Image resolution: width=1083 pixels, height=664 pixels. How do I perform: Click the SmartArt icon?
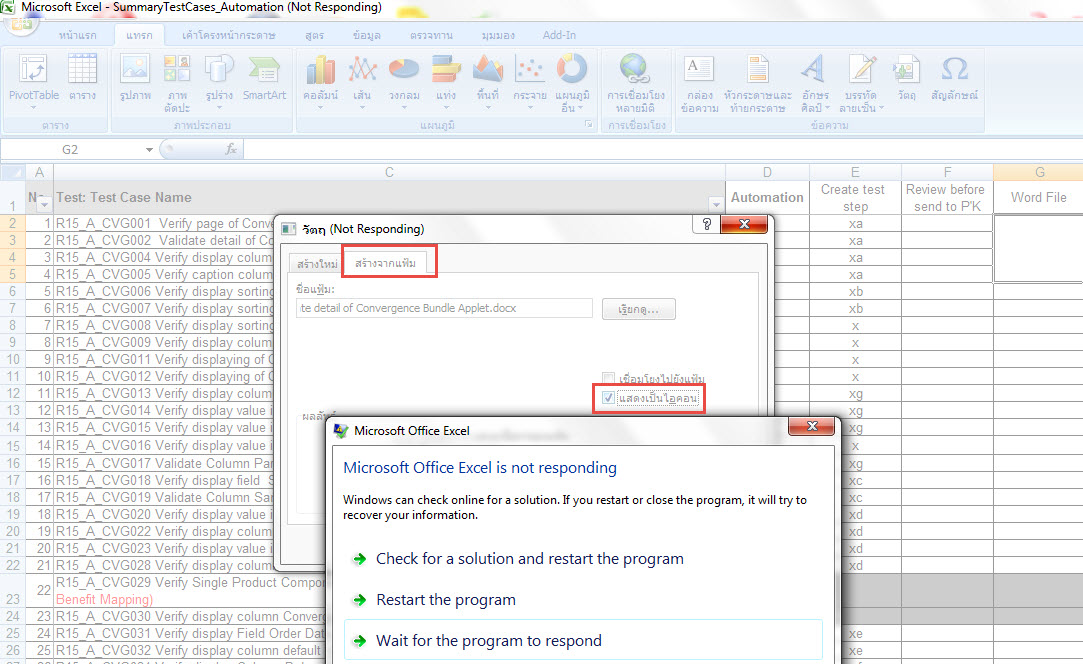(264, 70)
